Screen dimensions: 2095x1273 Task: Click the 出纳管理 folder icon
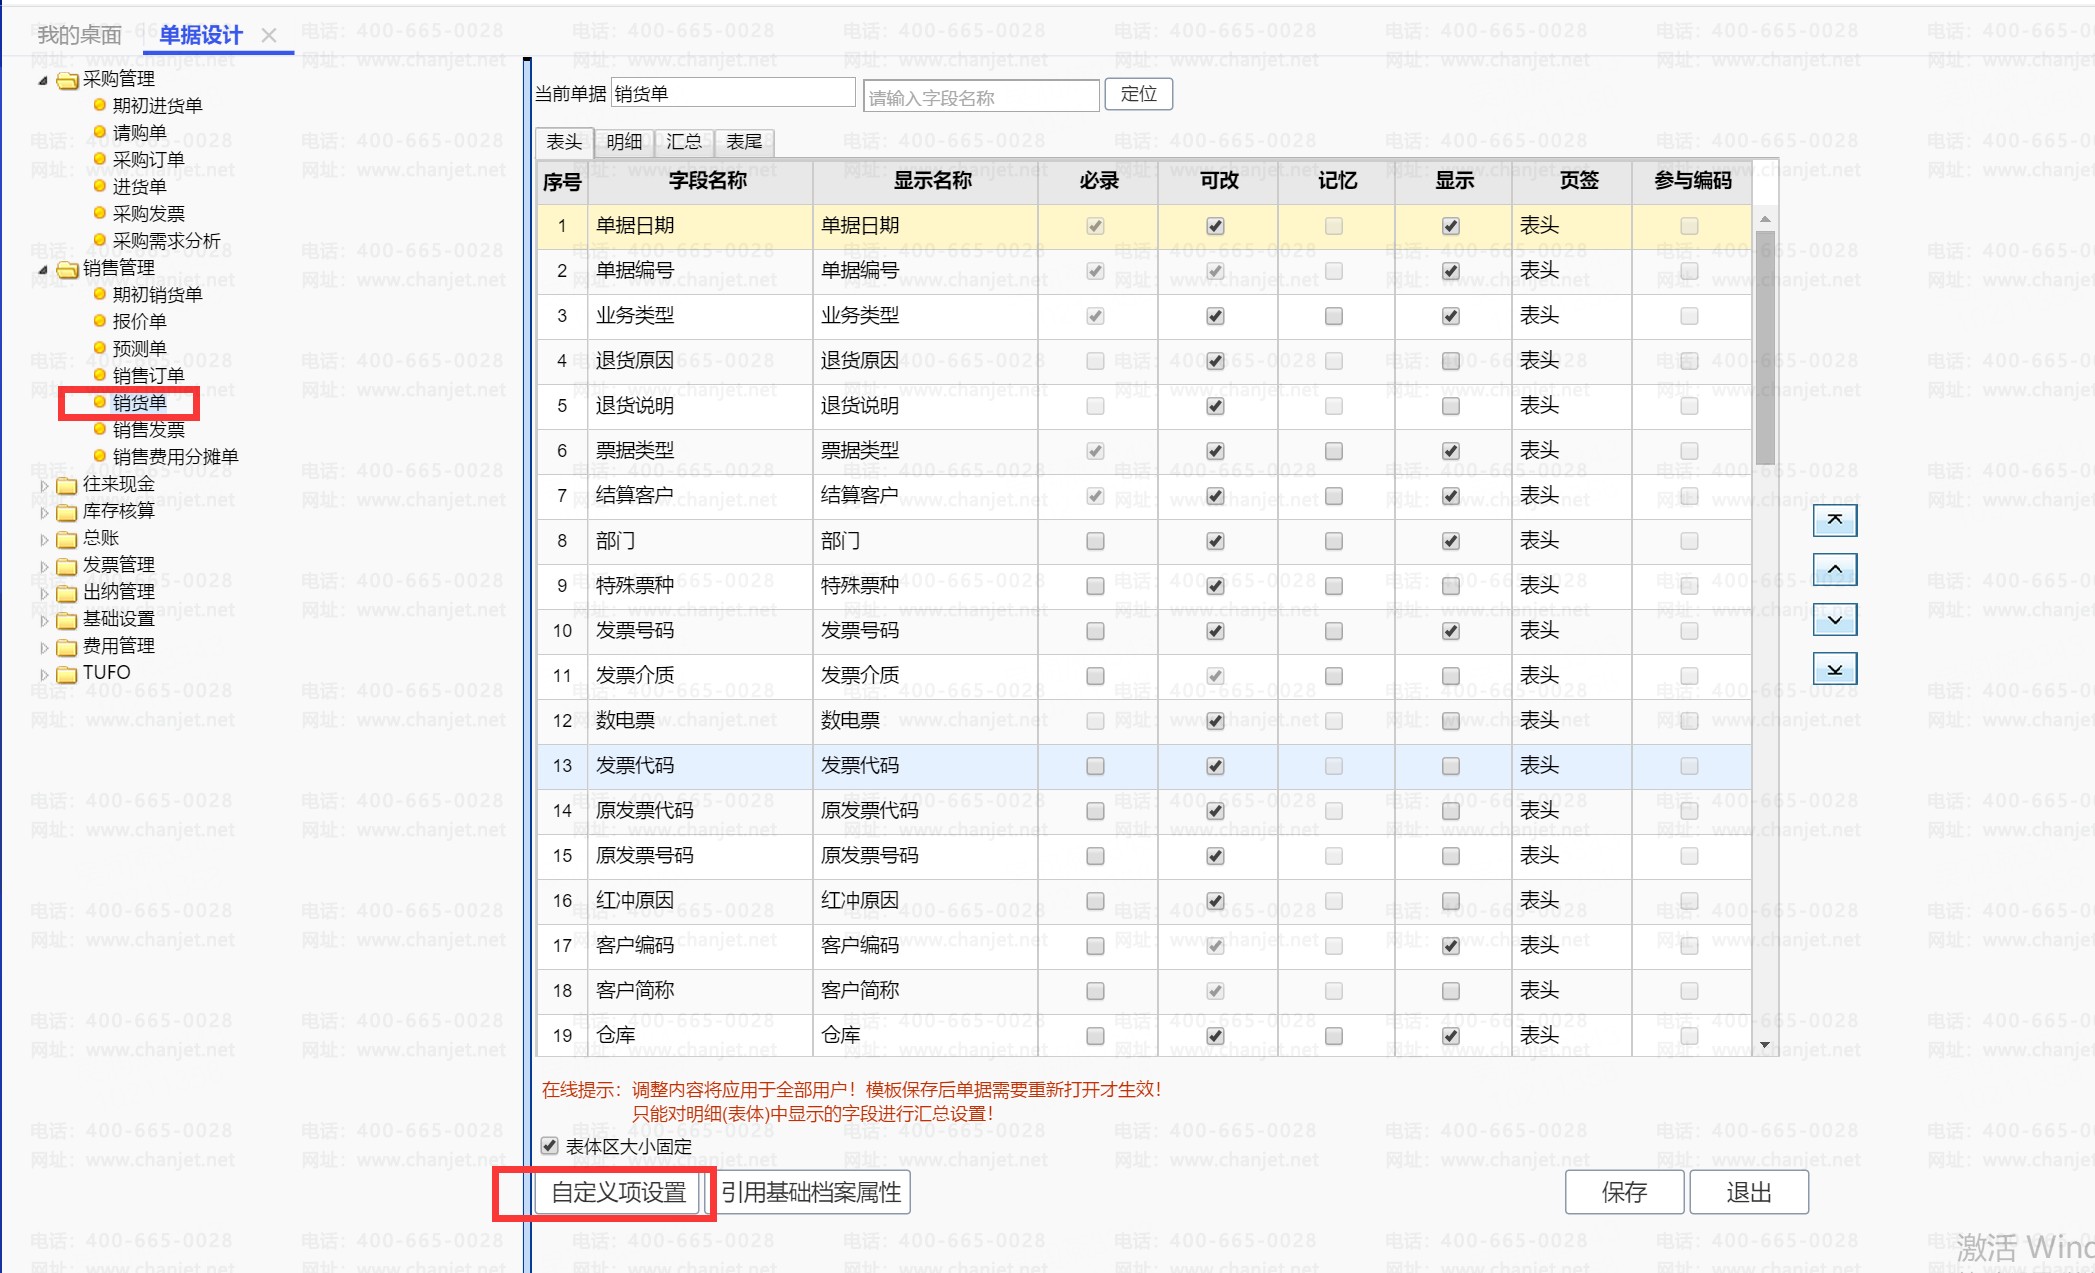point(67,593)
